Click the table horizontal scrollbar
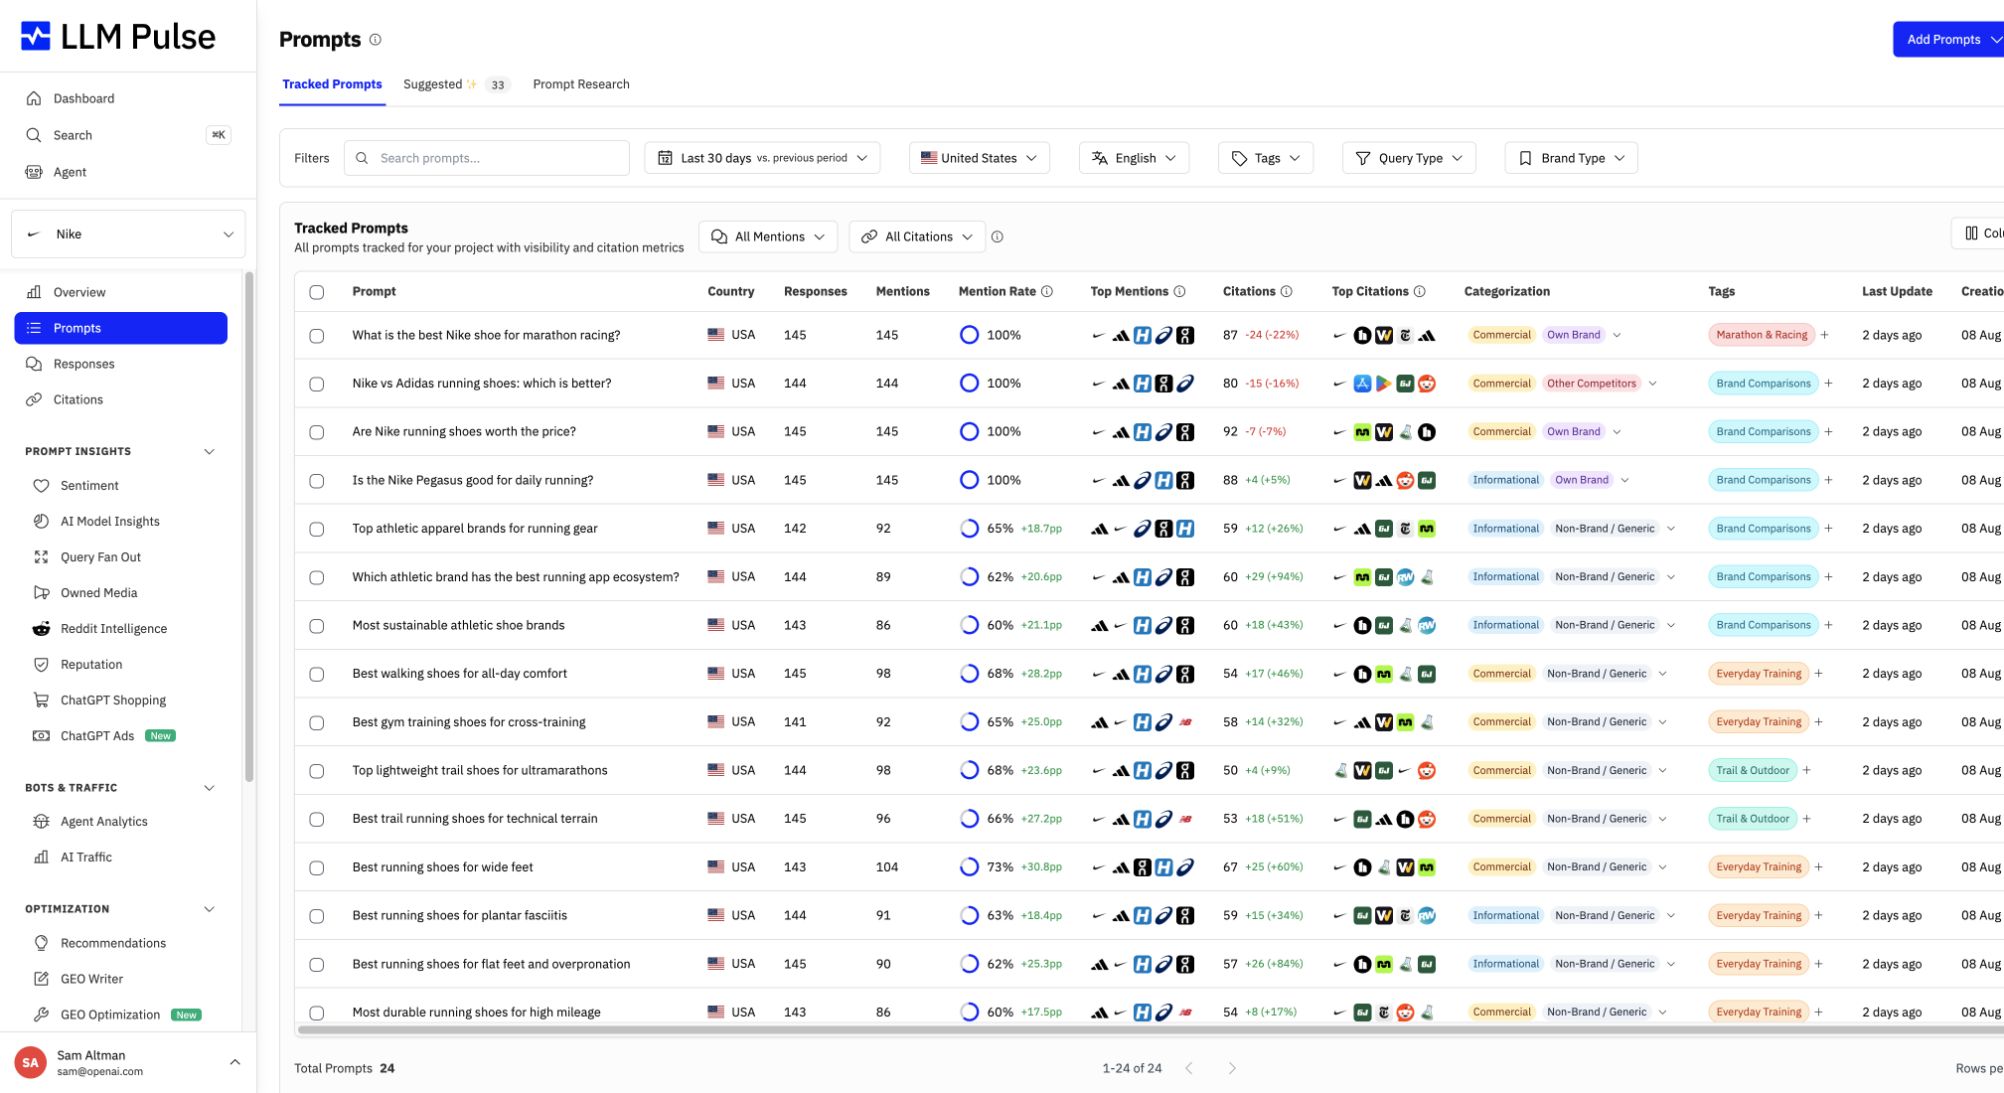 [x=1150, y=1029]
